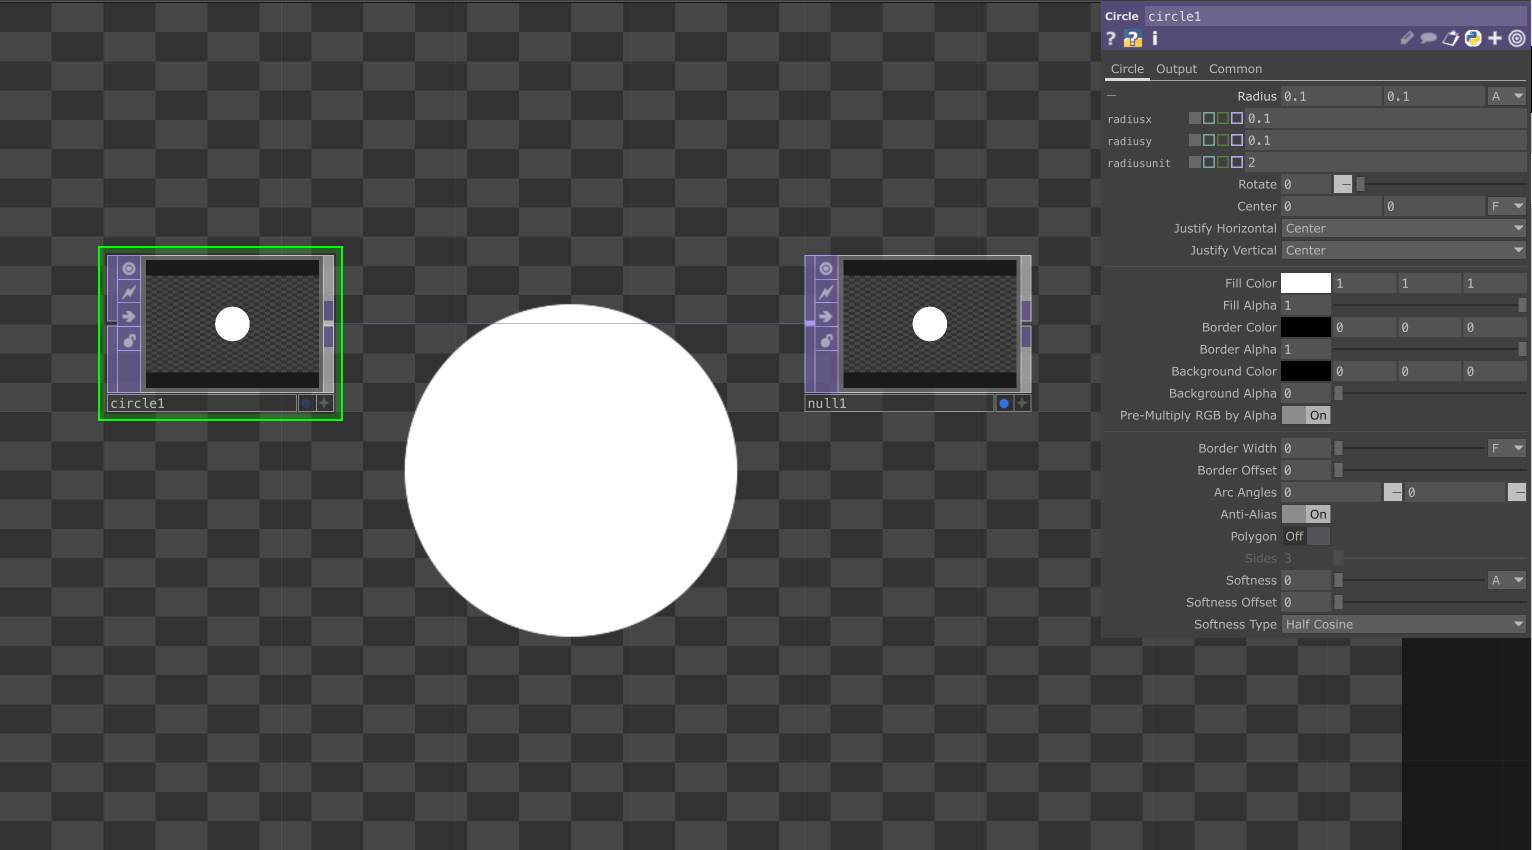Click the star activate button on null1
Viewport: 1532px width, 850px height.
pyautogui.click(x=1022, y=403)
